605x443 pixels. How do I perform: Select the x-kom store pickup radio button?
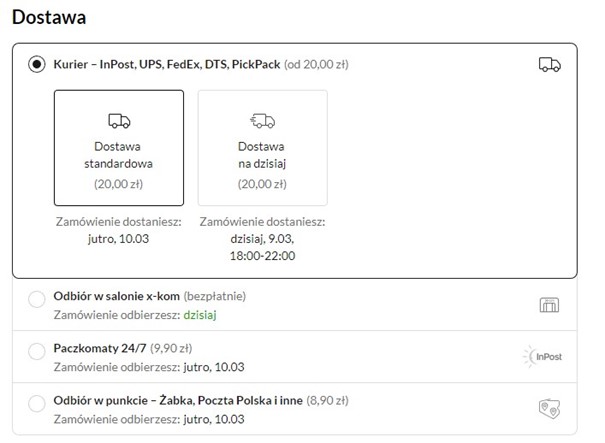pos(37,299)
